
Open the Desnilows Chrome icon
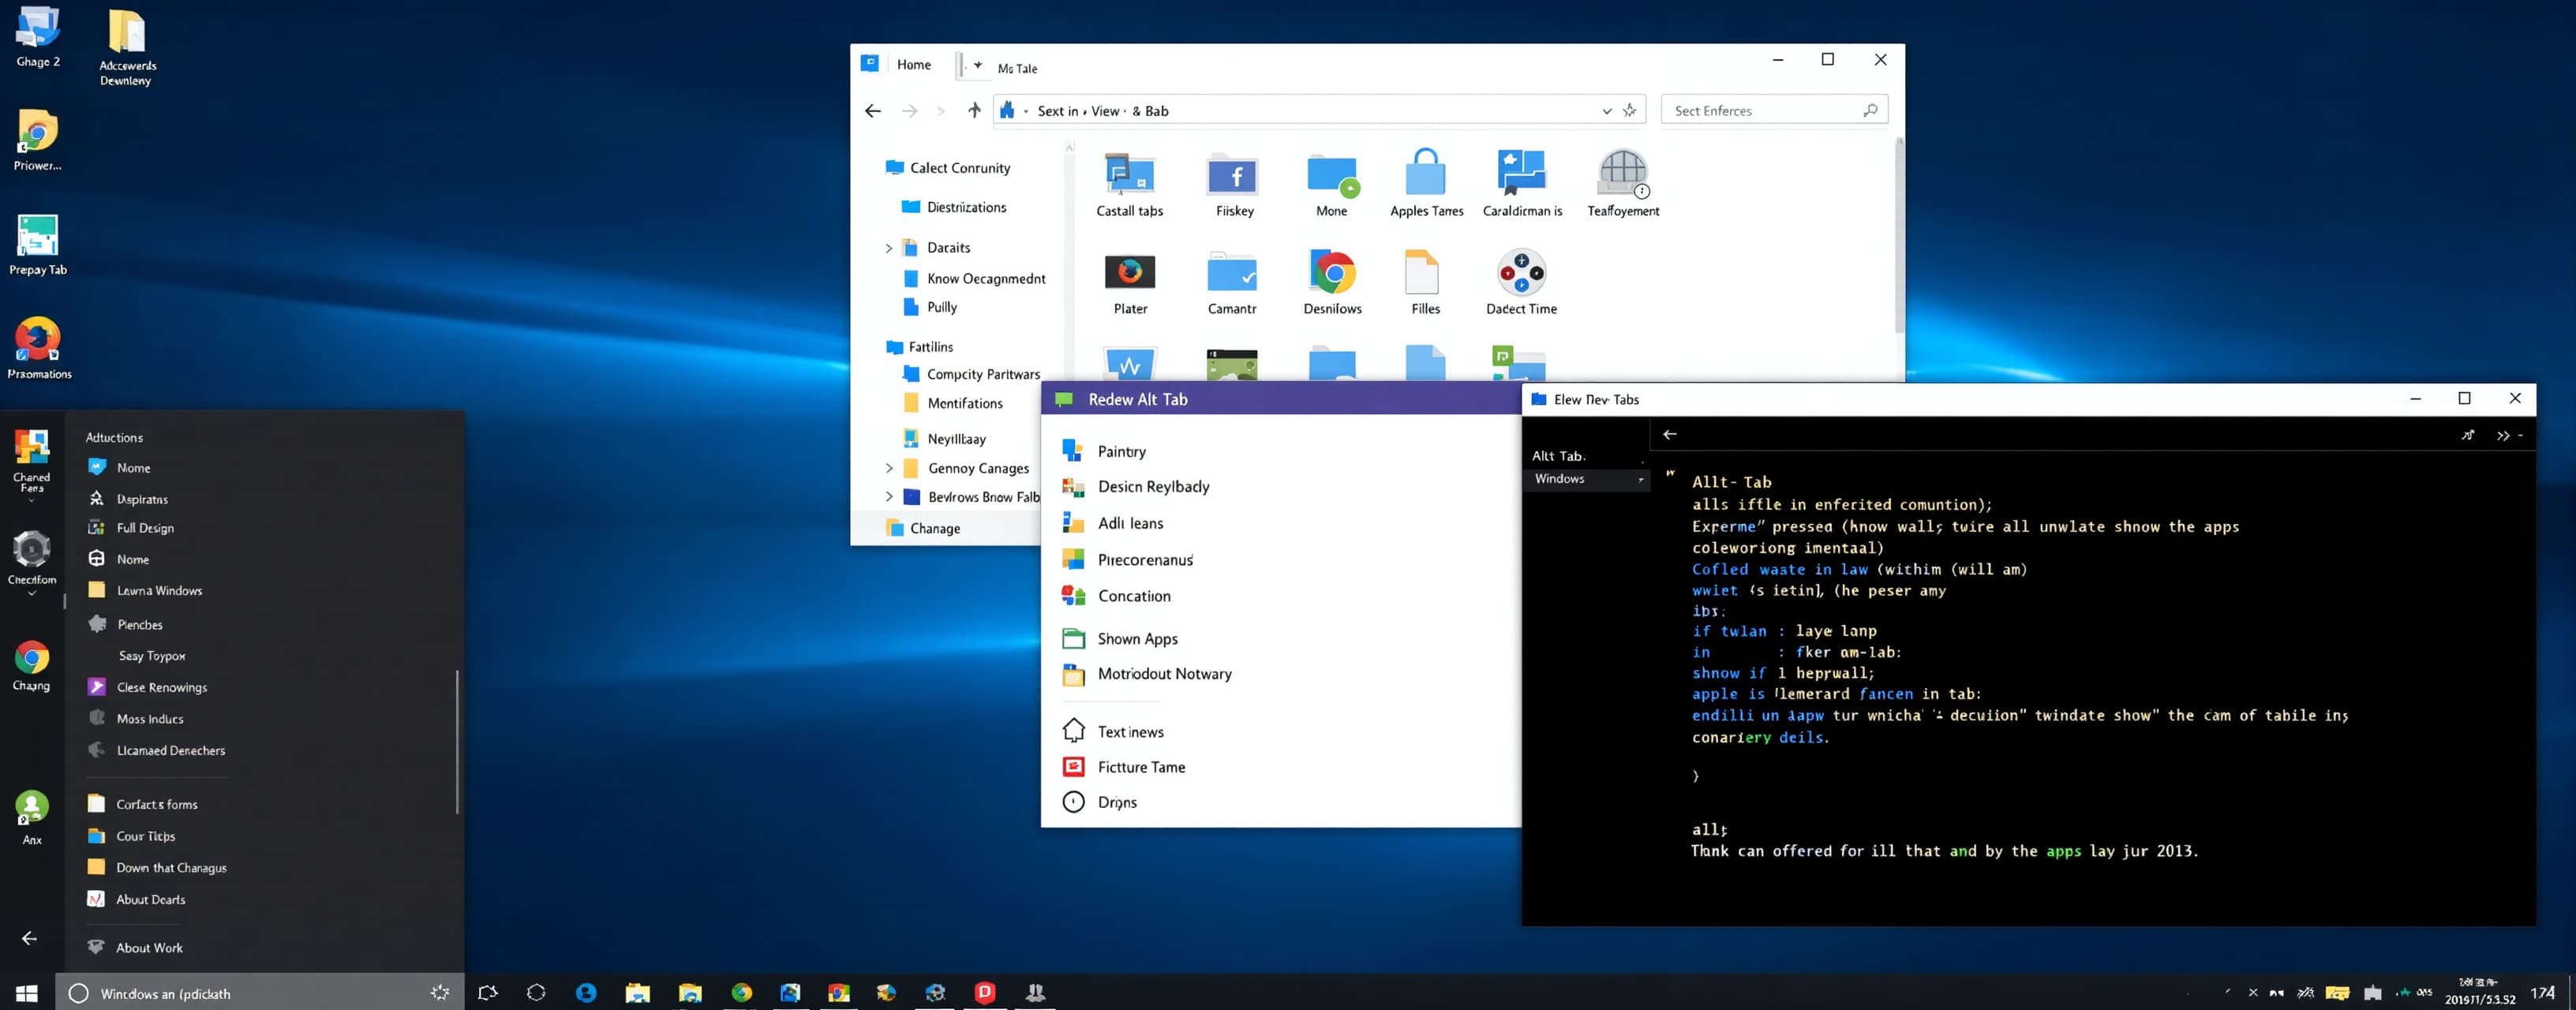point(1332,272)
